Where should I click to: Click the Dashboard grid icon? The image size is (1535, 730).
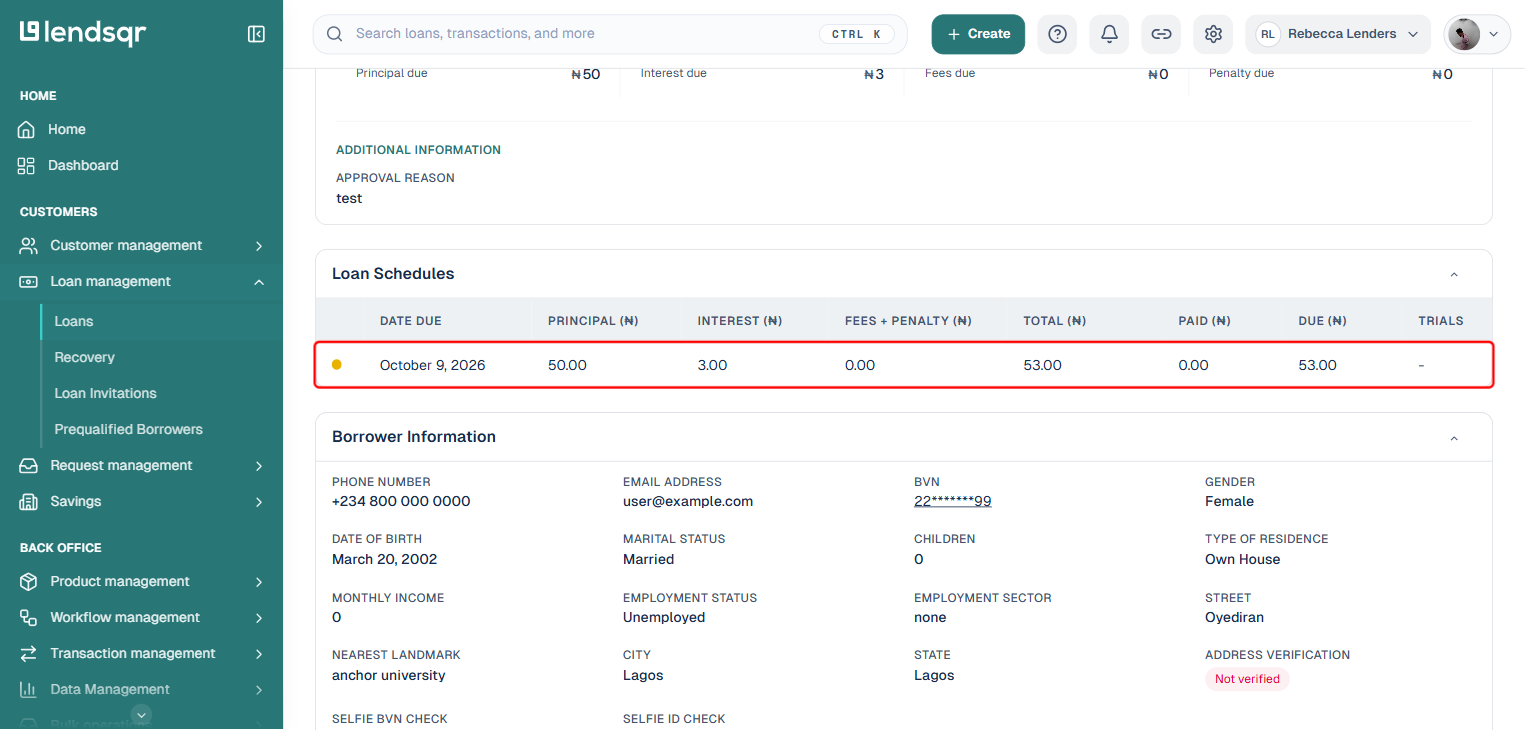point(26,165)
